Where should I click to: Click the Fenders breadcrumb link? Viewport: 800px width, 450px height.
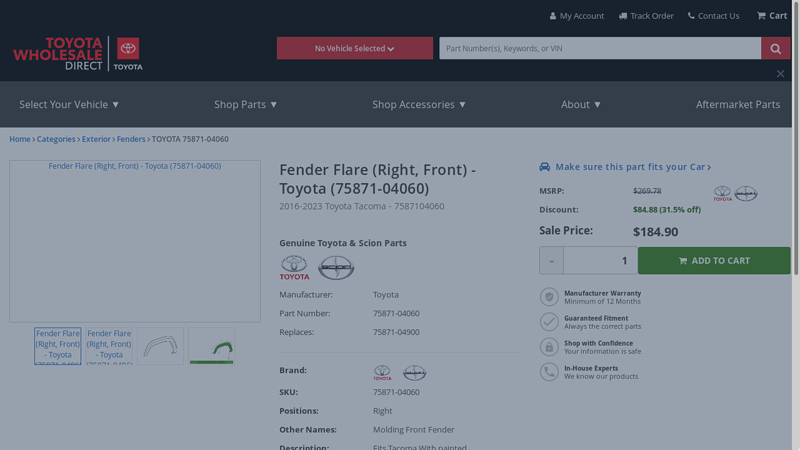coord(131,139)
